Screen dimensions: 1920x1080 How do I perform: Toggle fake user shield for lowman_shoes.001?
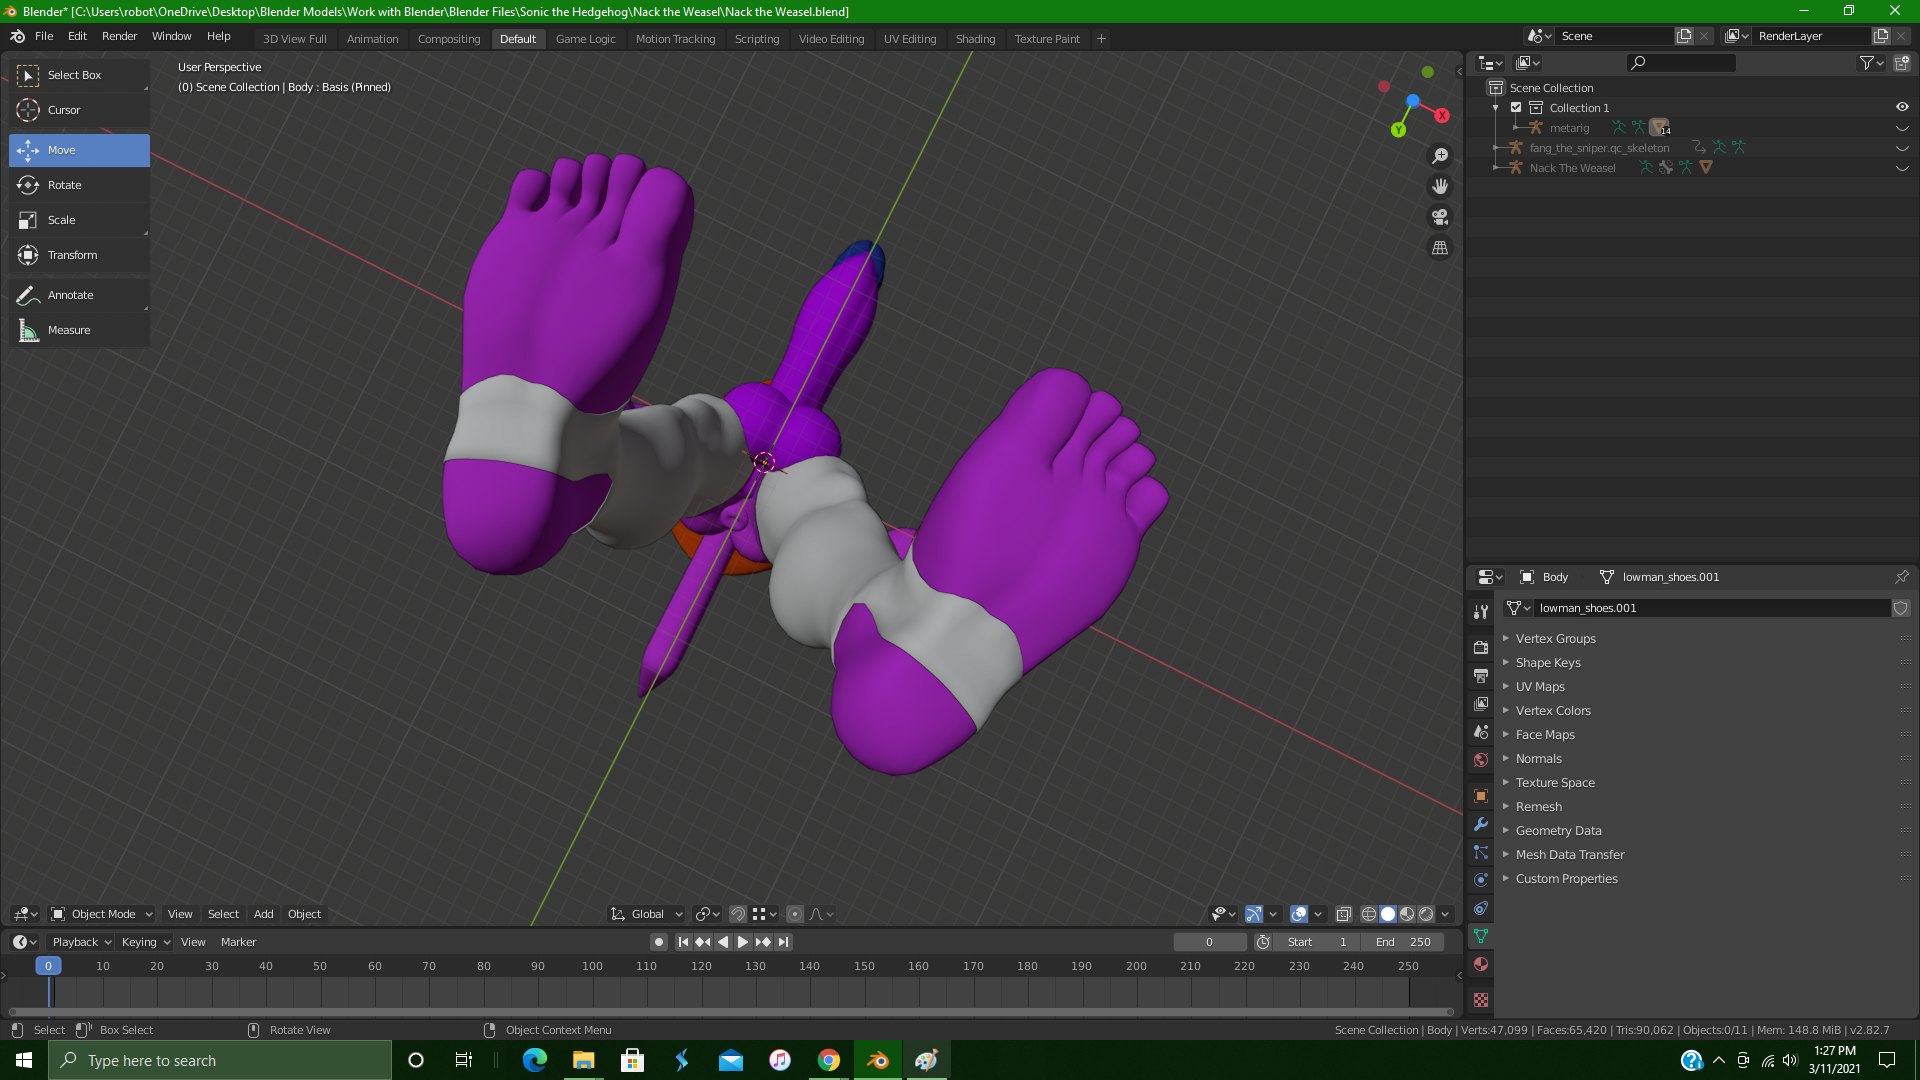tap(1900, 608)
